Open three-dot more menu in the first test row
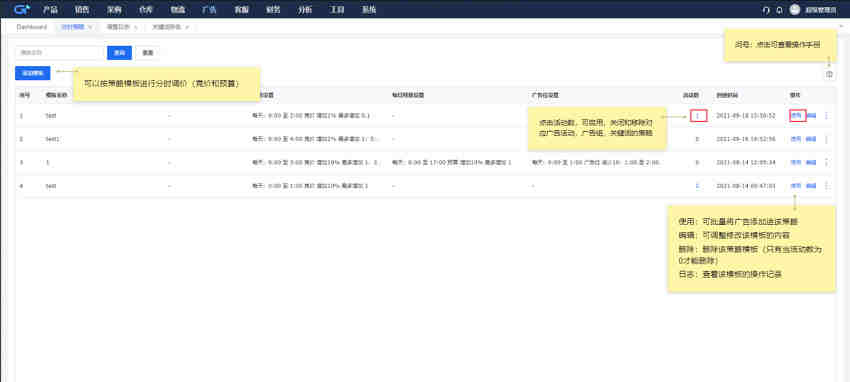The image size is (850, 382). coord(826,115)
